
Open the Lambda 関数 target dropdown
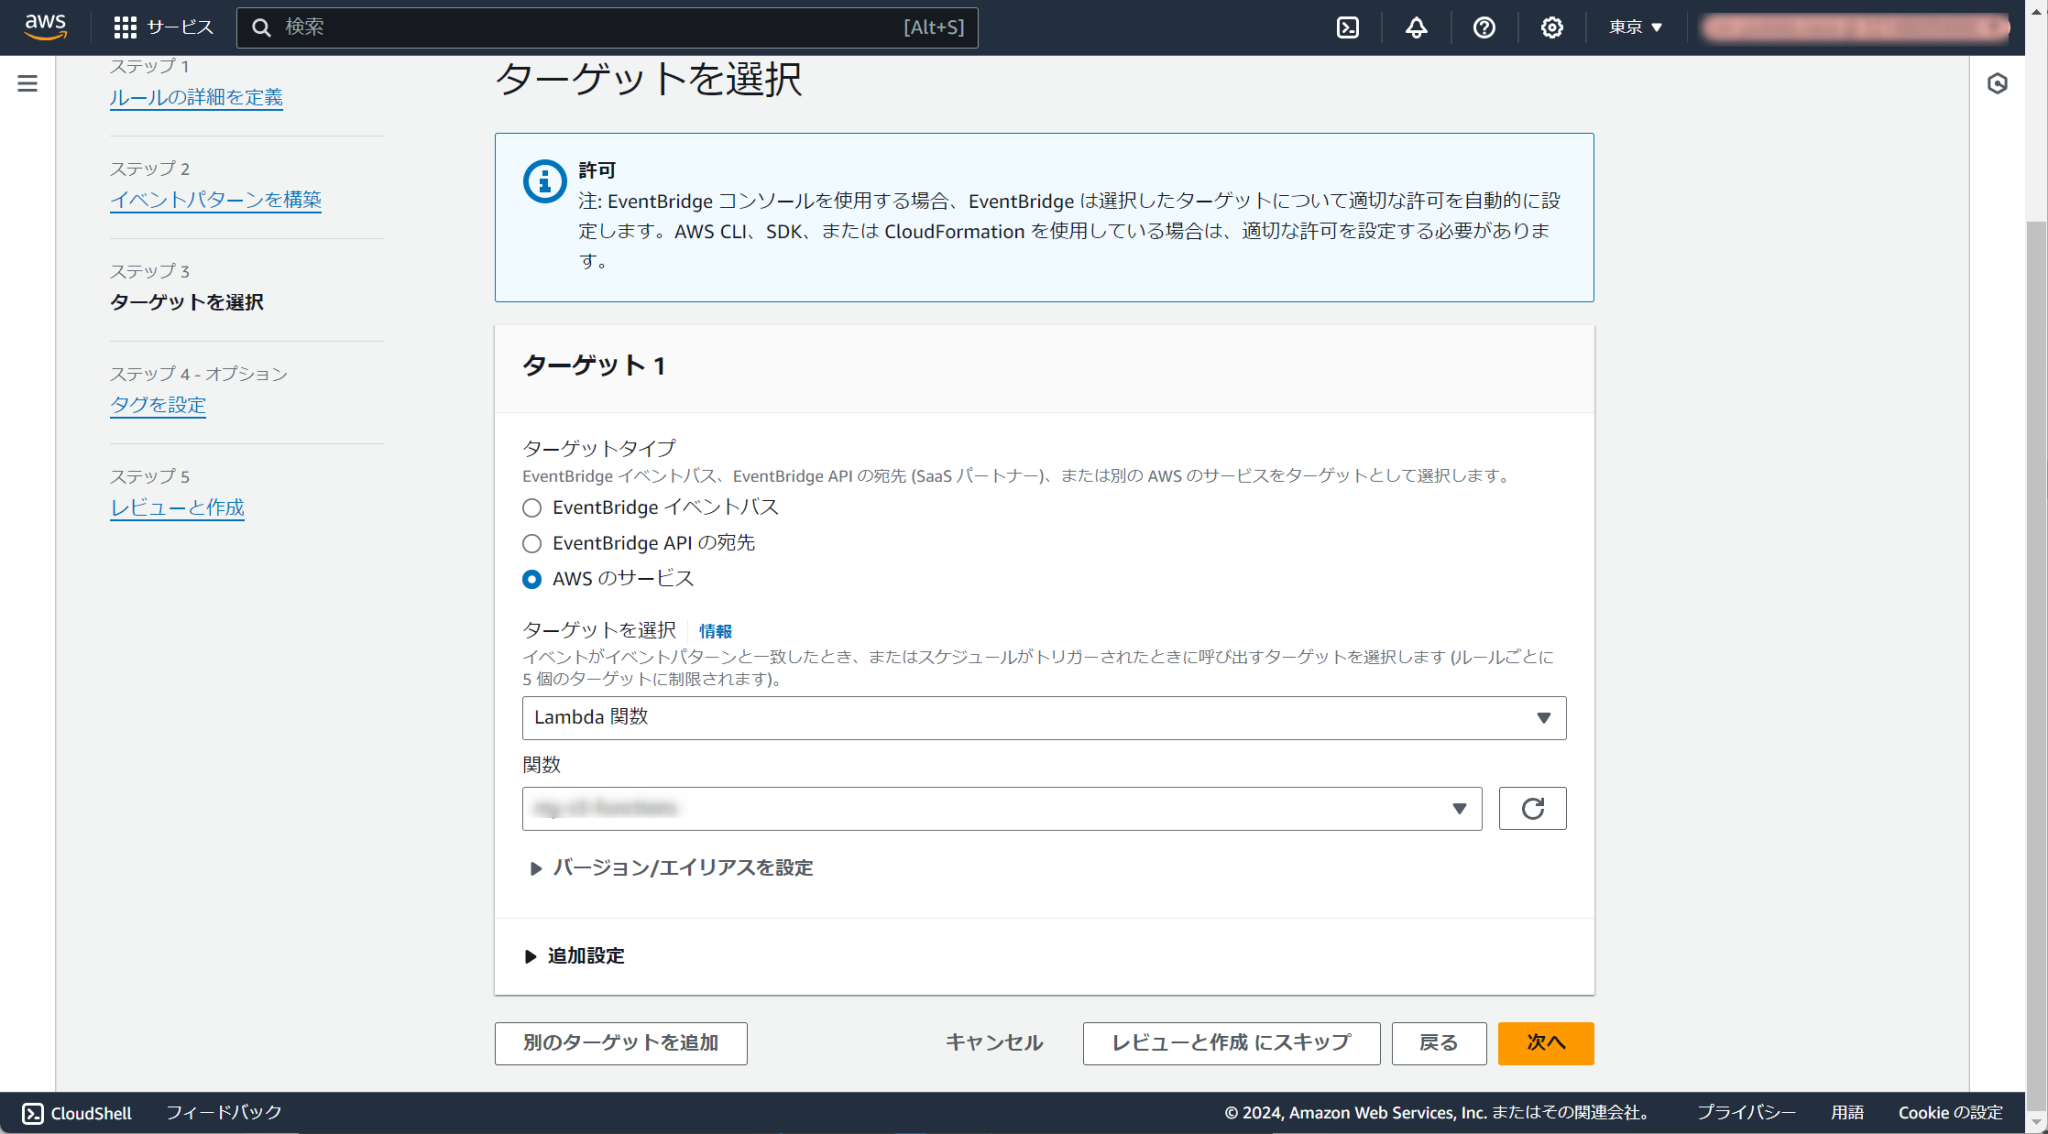click(x=1044, y=717)
